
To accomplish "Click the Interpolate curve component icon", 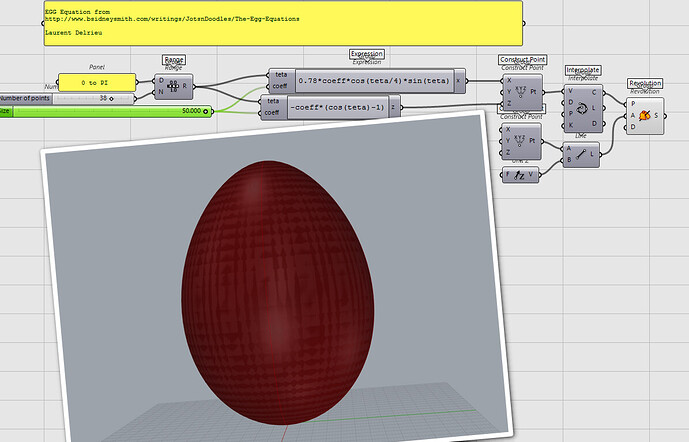I will [x=581, y=108].
